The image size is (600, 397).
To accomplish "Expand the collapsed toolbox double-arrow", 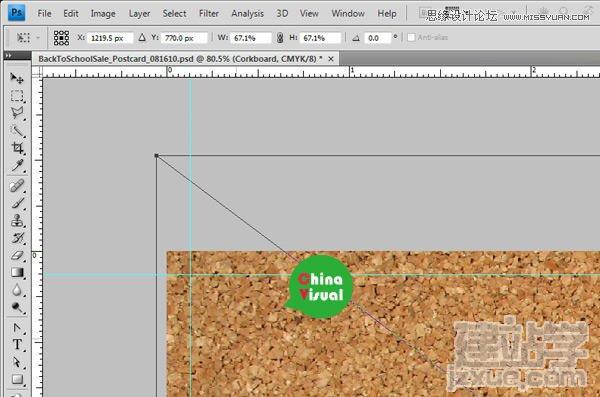I will 8,56.
